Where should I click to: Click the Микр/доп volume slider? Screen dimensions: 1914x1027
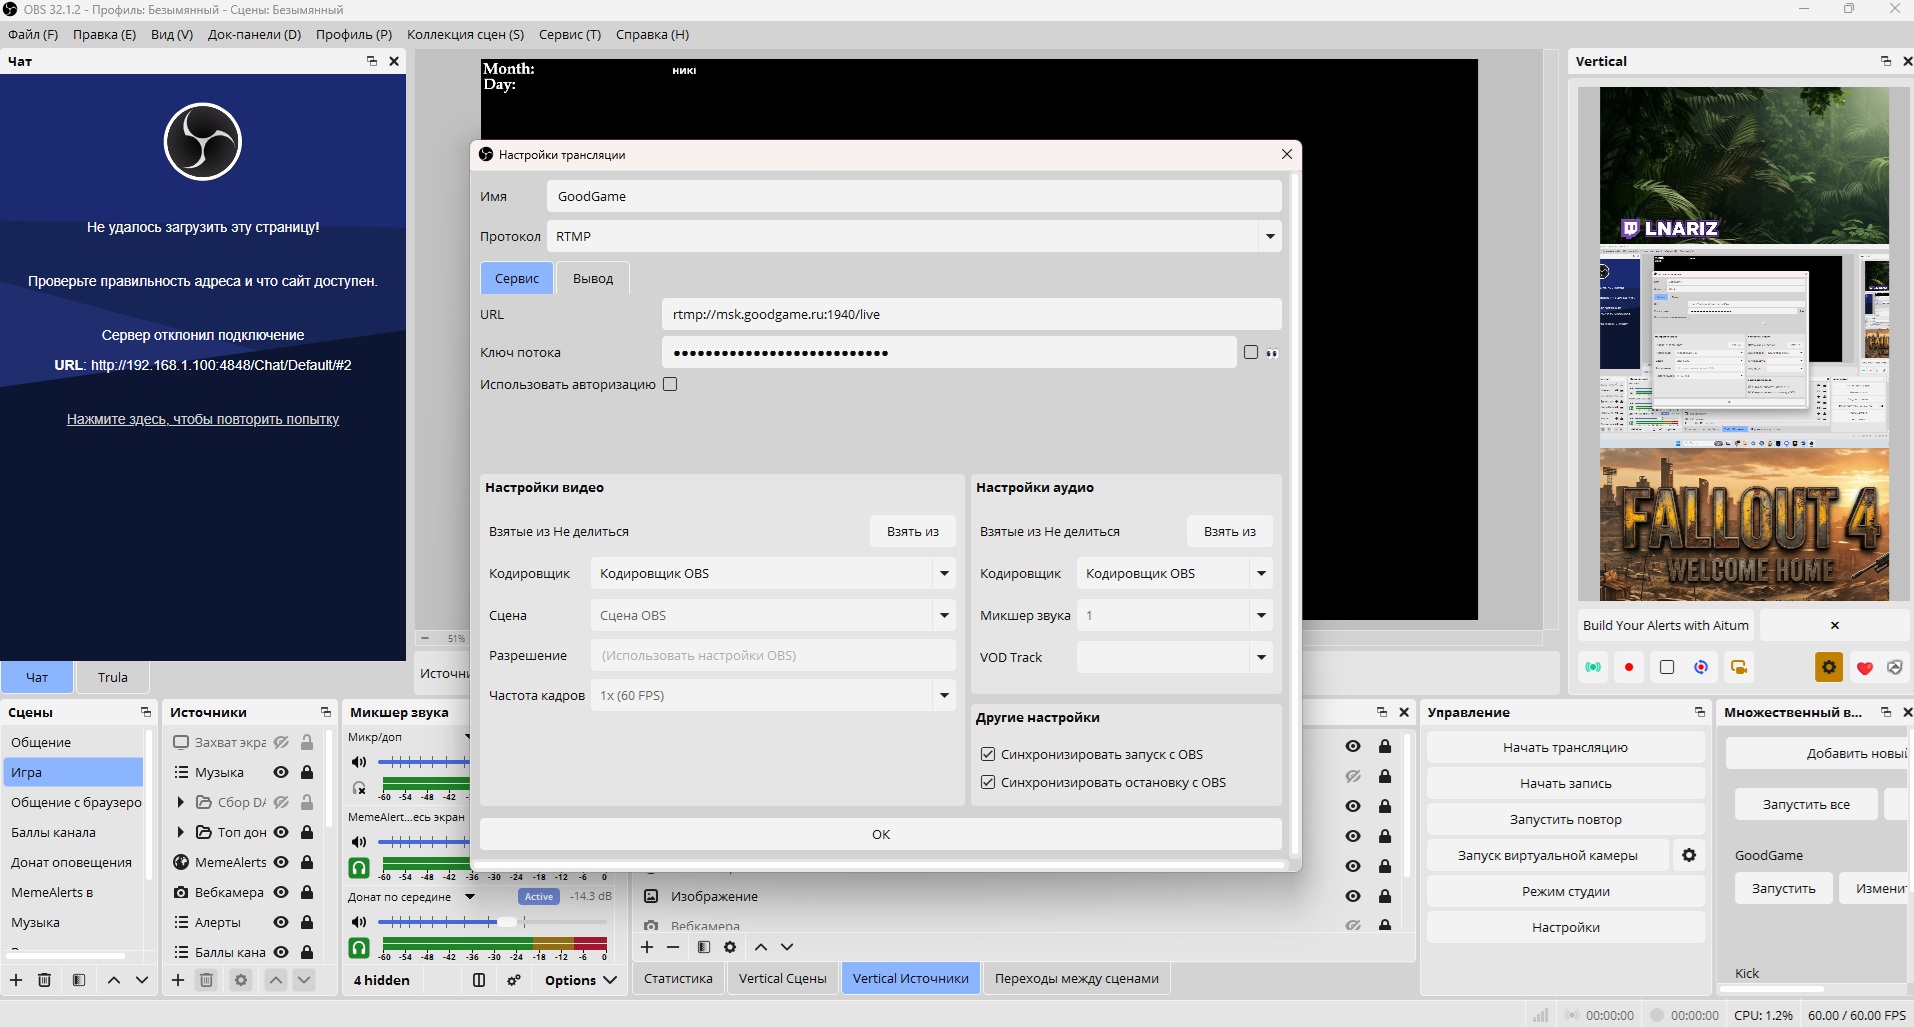[423, 762]
